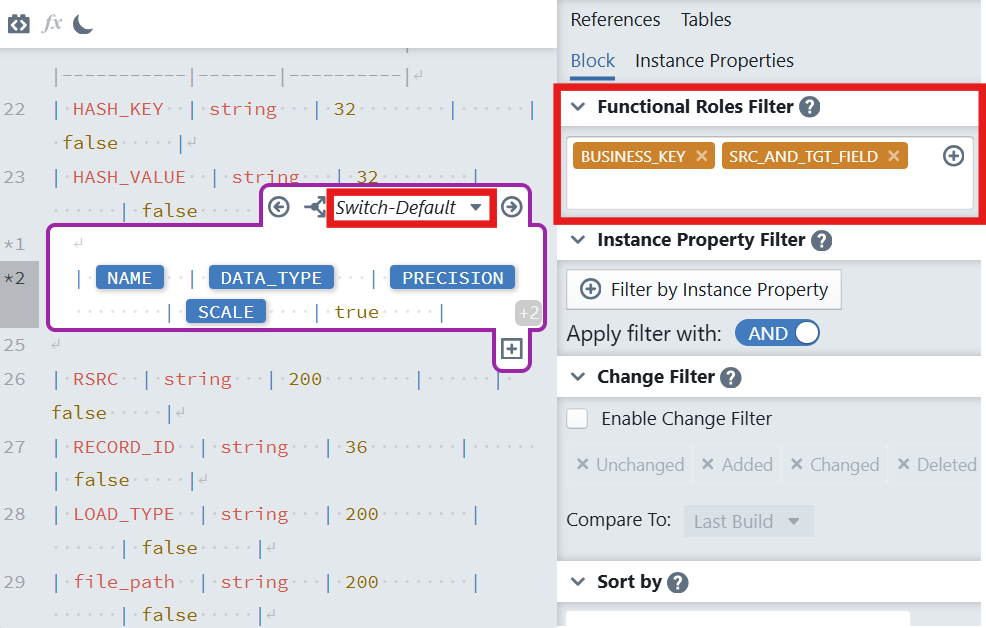This screenshot has width=986, height=628.
Task: Open the Last Build compare dropdown
Action: click(748, 521)
